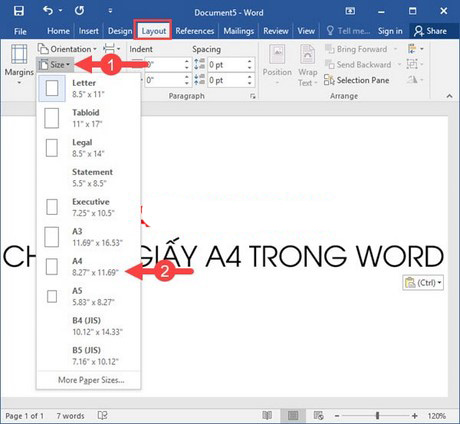Click the proofing check icon in status bar
The width and height of the screenshot is (460, 424).
pos(102,415)
